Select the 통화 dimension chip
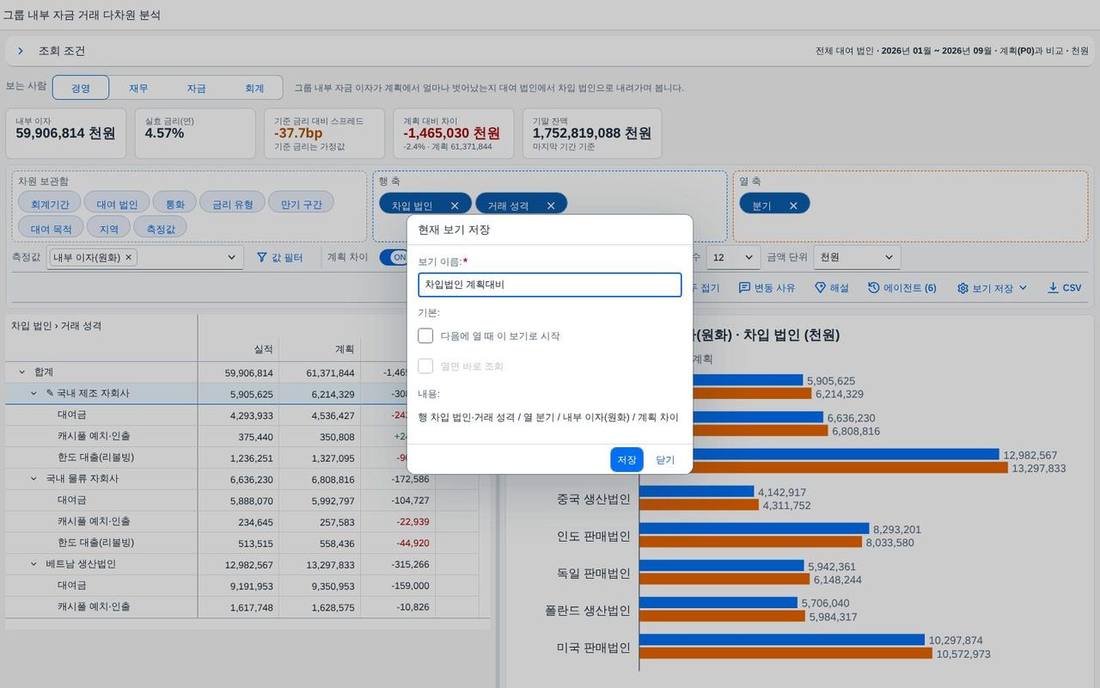 pyautogui.click(x=175, y=204)
